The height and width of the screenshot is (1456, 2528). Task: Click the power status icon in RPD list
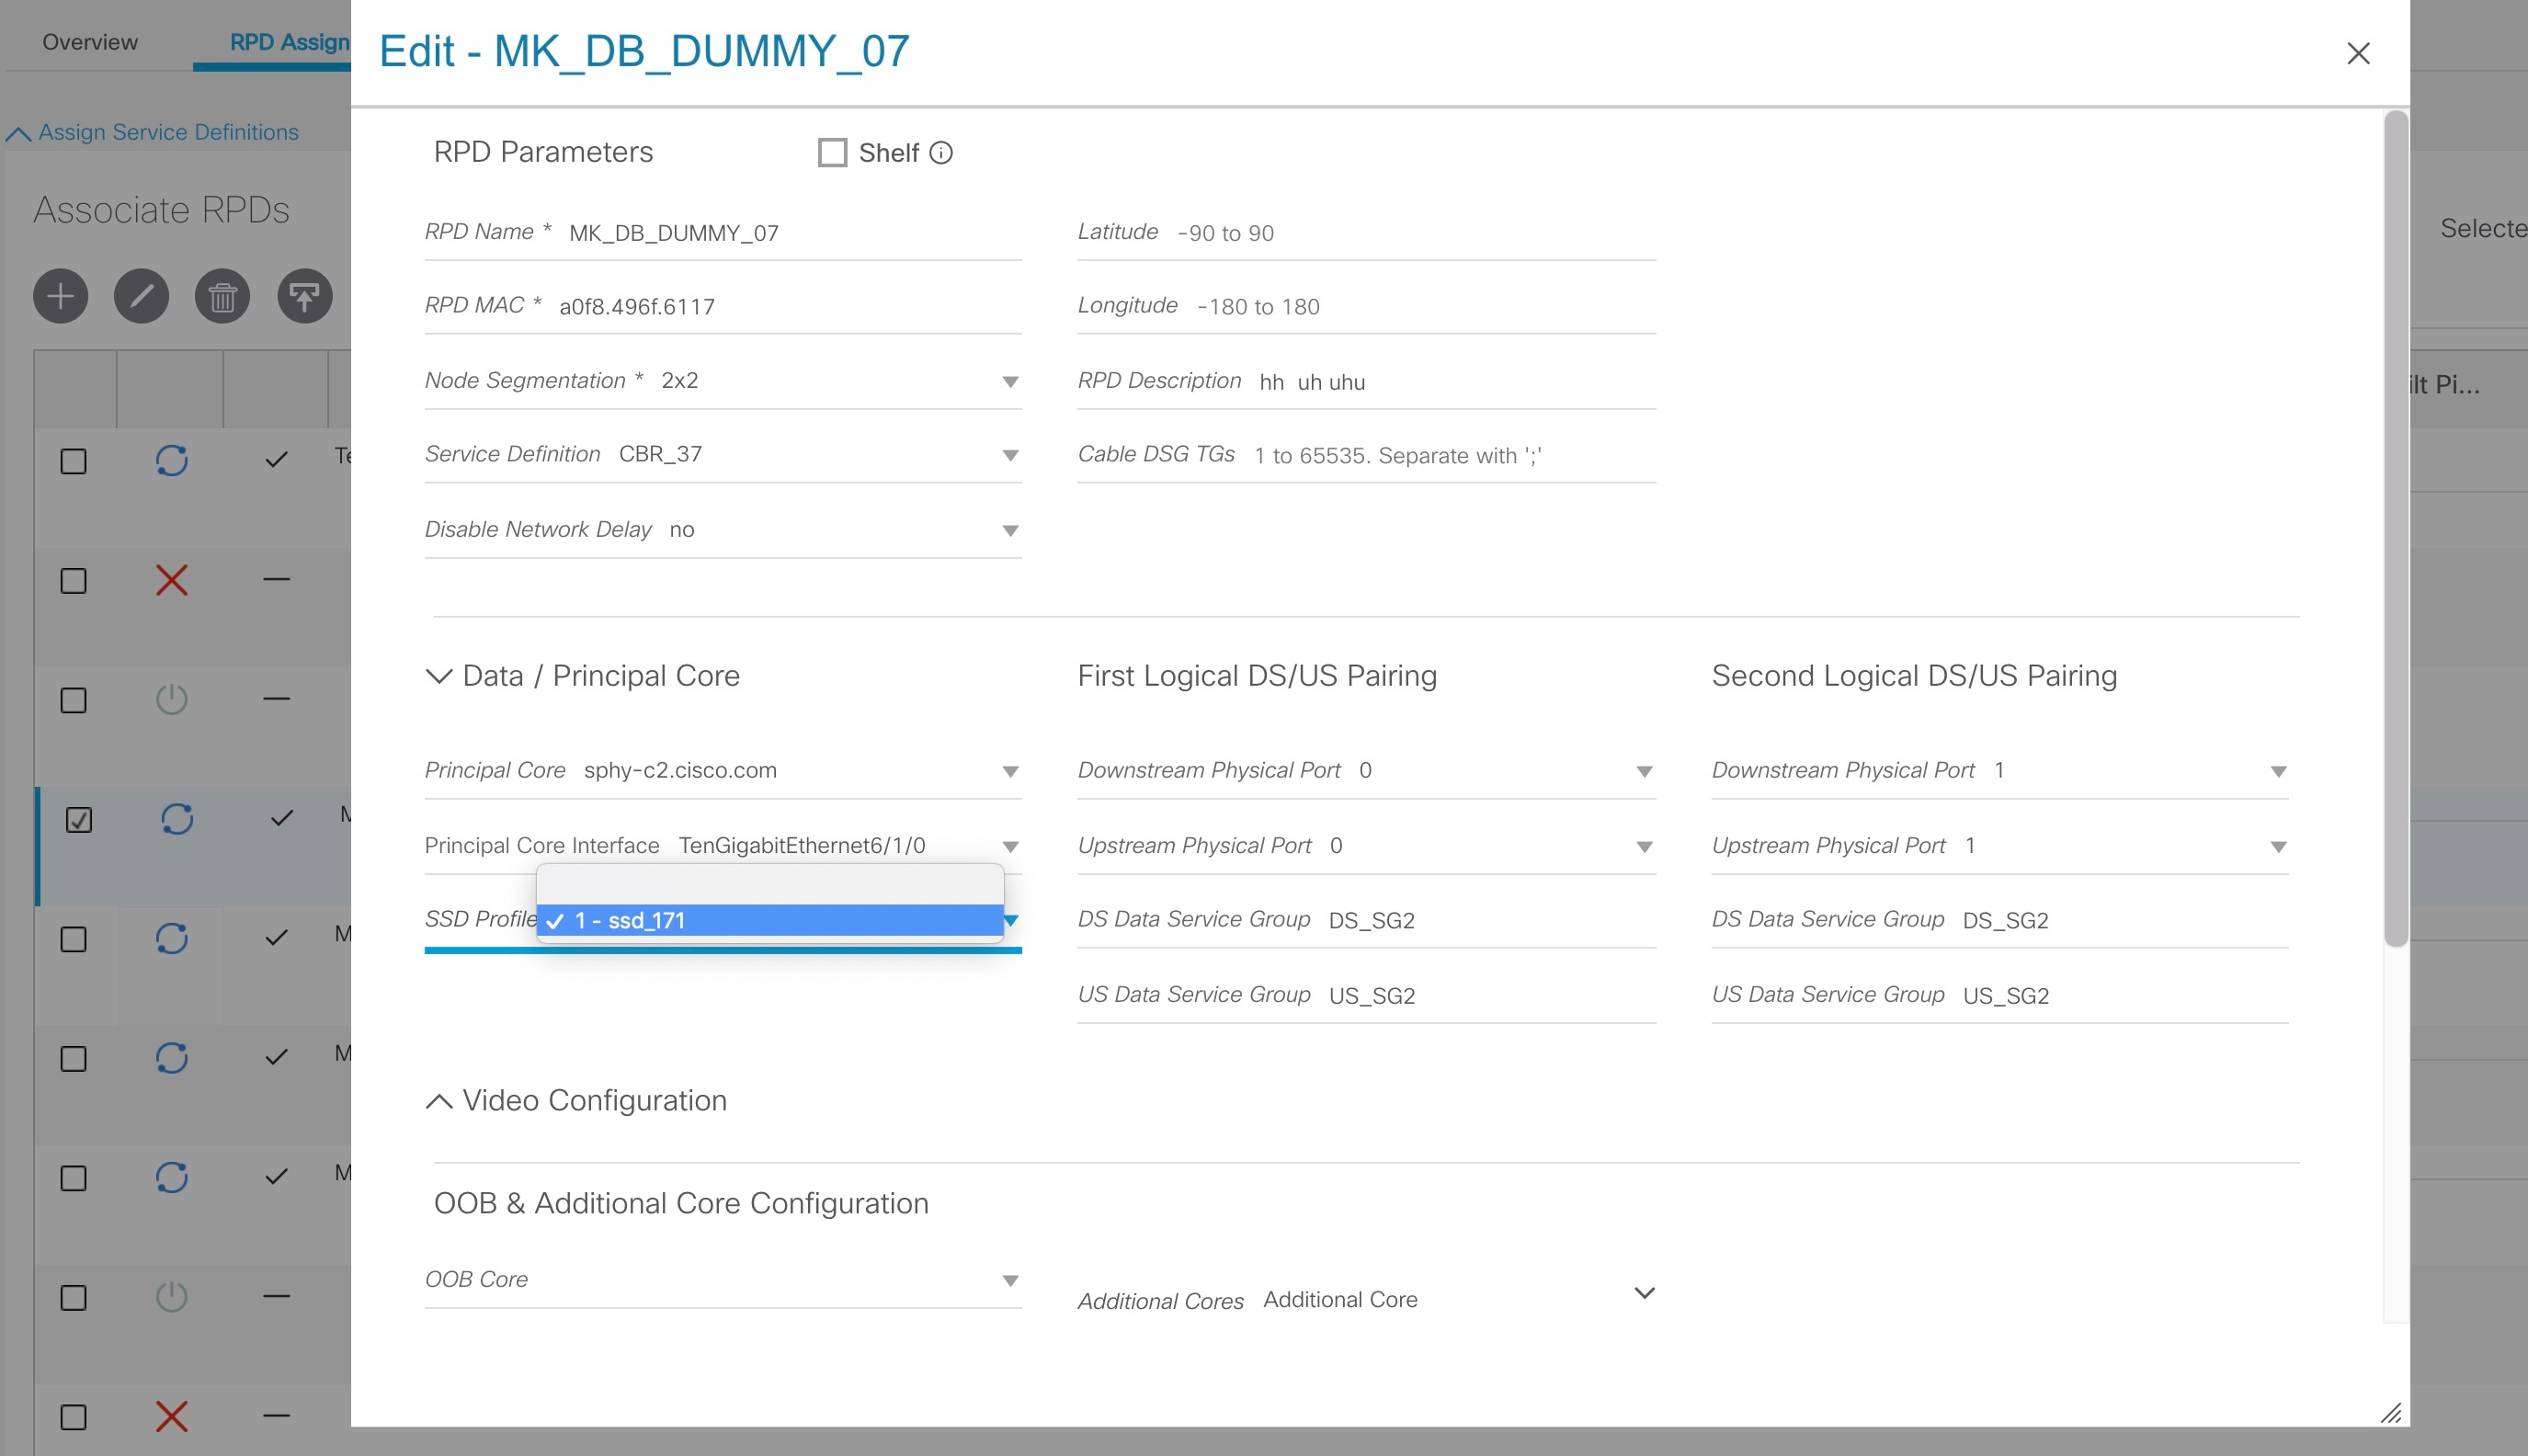[171, 700]
